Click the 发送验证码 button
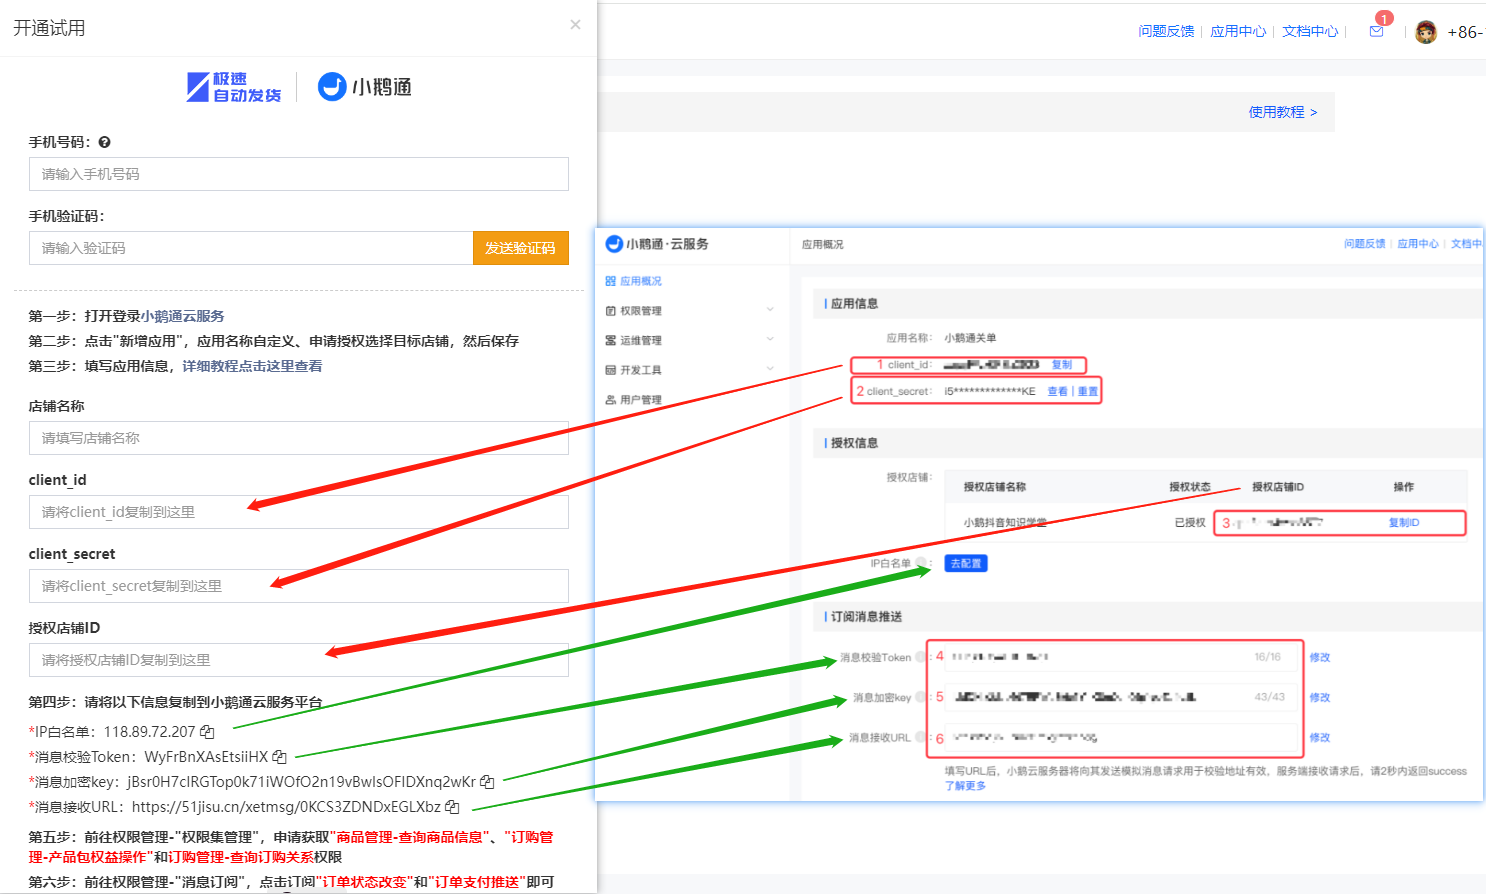 520,248
